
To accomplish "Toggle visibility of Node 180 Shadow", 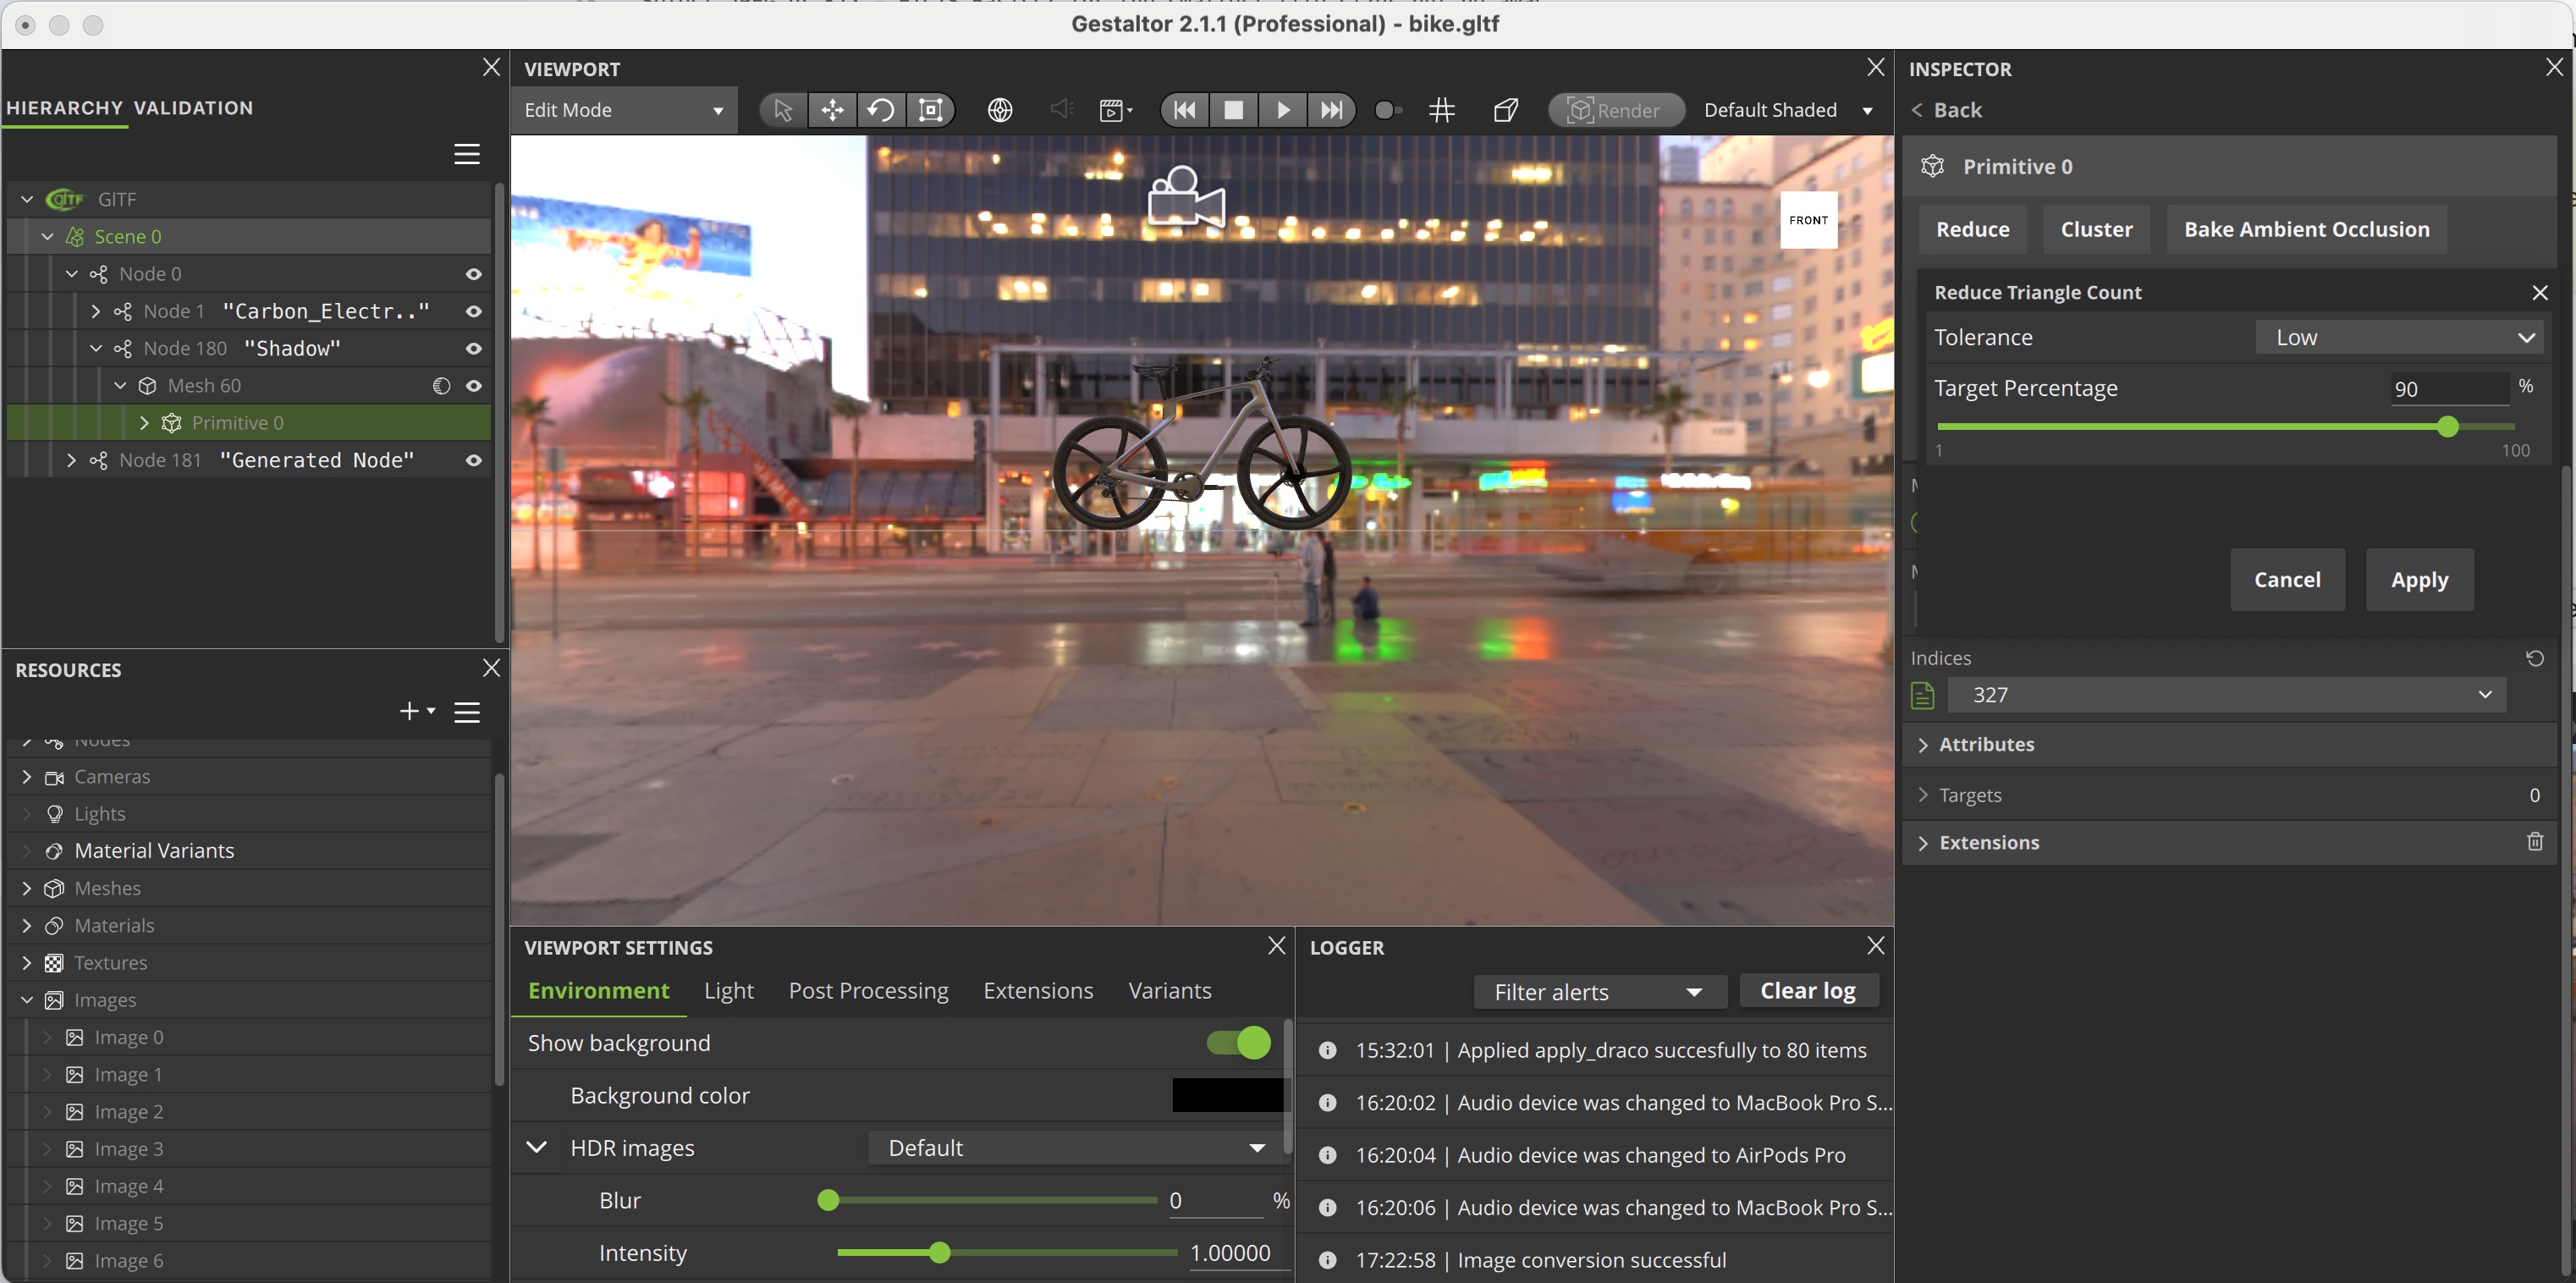I will coord(474,349).
